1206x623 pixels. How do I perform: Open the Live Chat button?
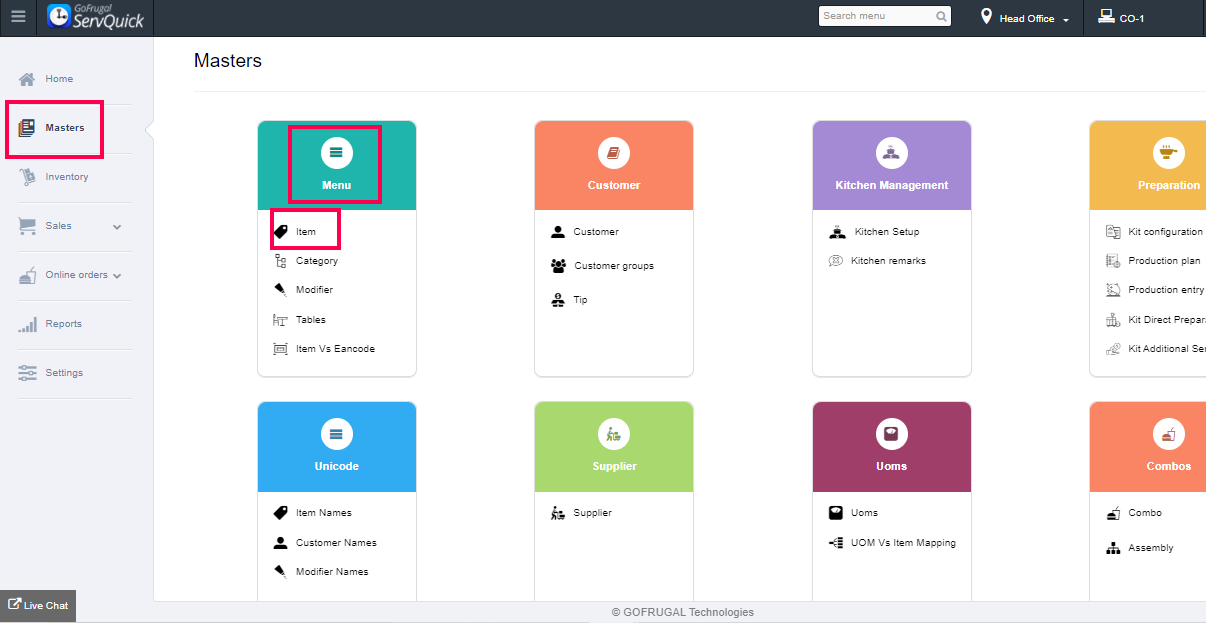(x=38, y=605)
